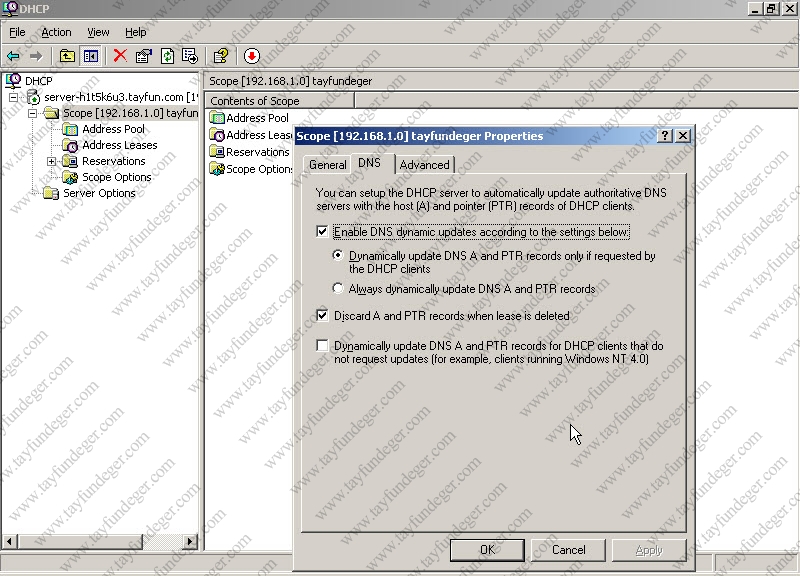The height and width of the screenshot is (576, 800).
Task: Click the Cancel button in Properties dialog
Action: pyautogui.click(x=568, y=550)
